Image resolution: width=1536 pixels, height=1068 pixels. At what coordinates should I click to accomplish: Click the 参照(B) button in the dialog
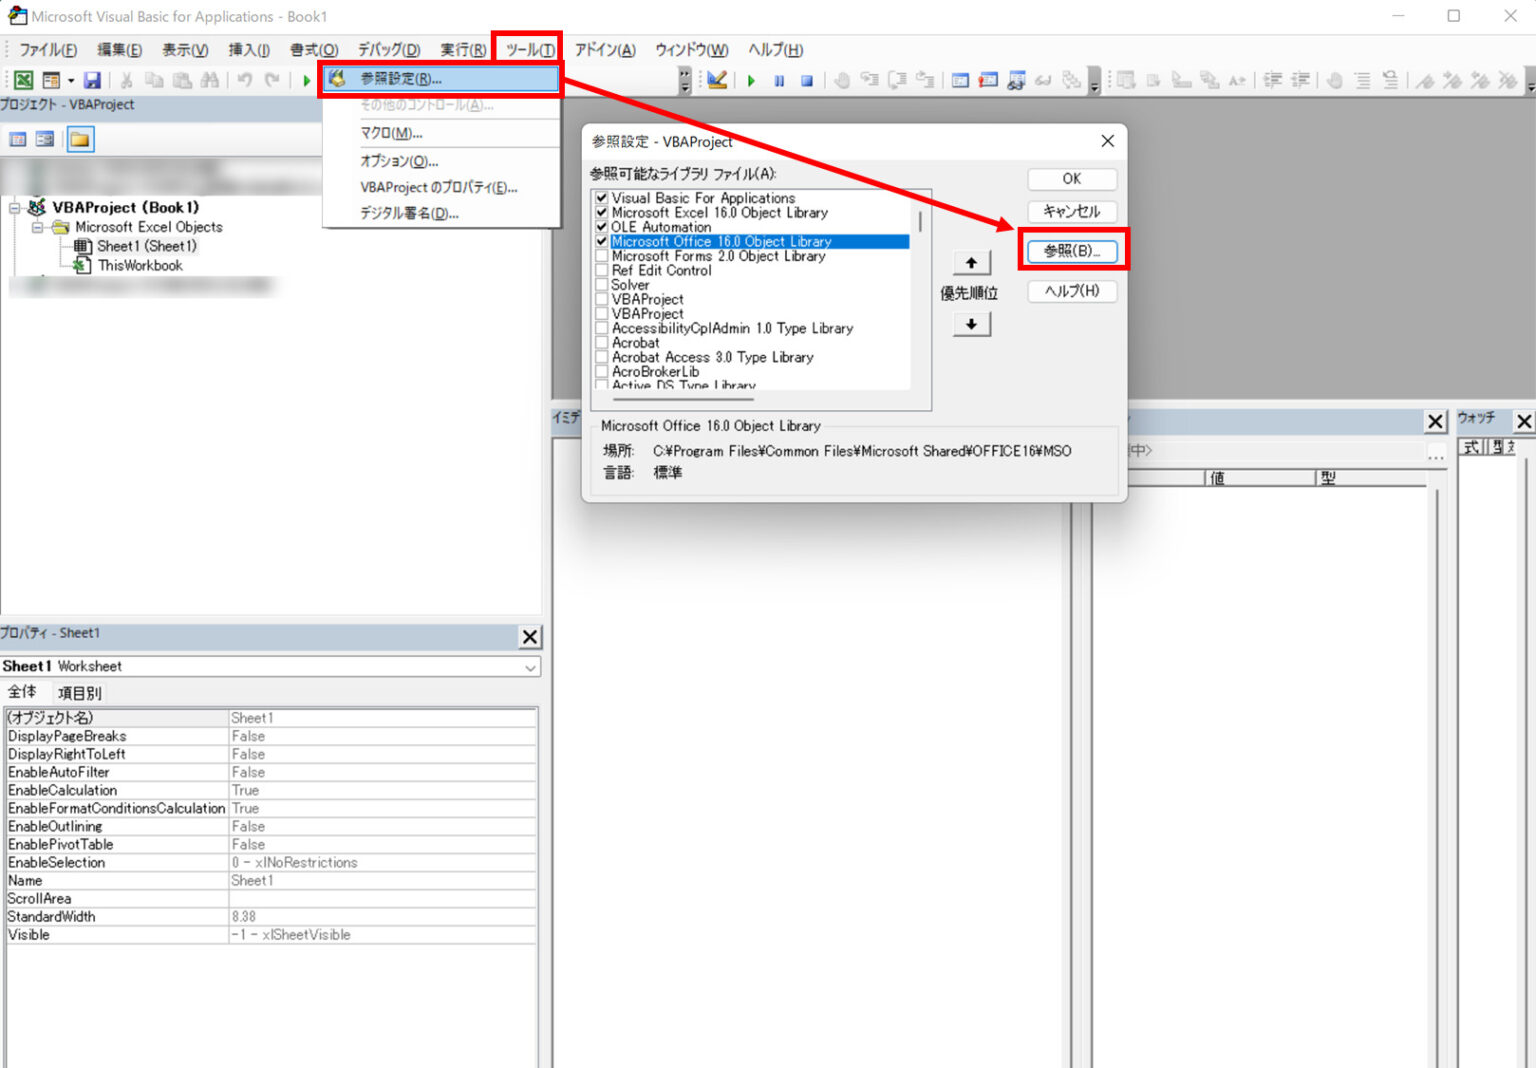pyautogui.click(x=1072, y=251)
